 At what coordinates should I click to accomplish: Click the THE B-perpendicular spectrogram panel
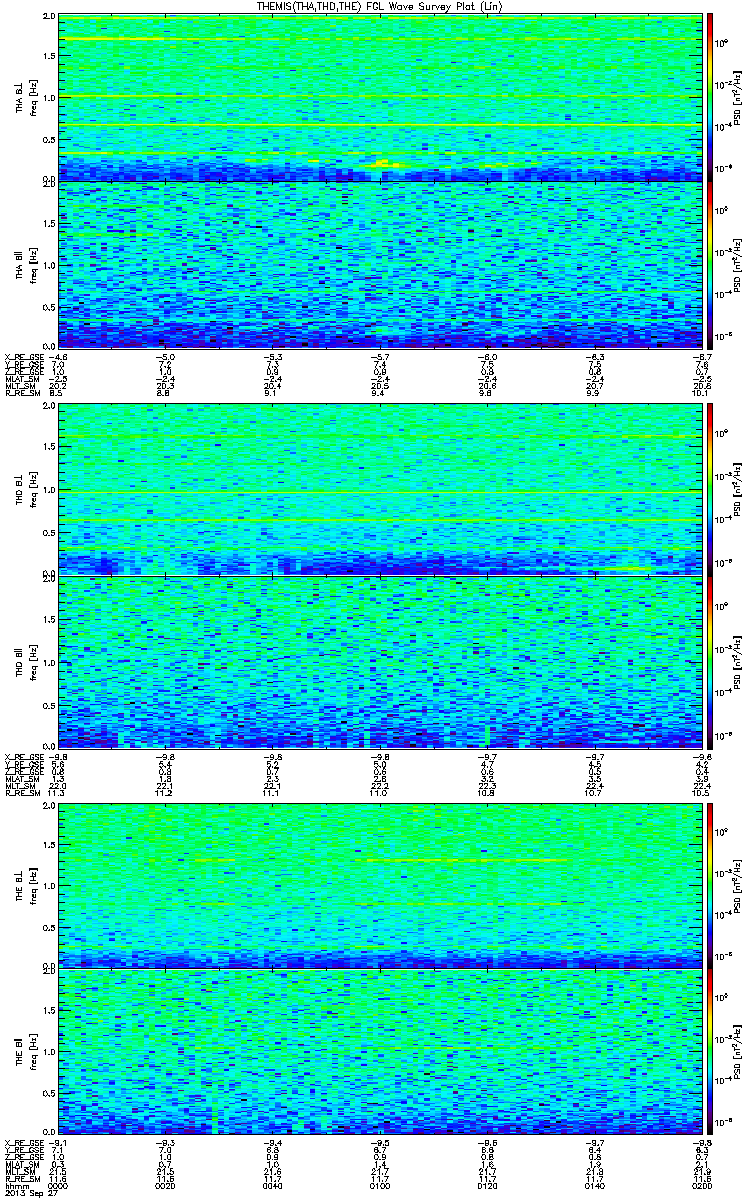click(x=380, y=884)
